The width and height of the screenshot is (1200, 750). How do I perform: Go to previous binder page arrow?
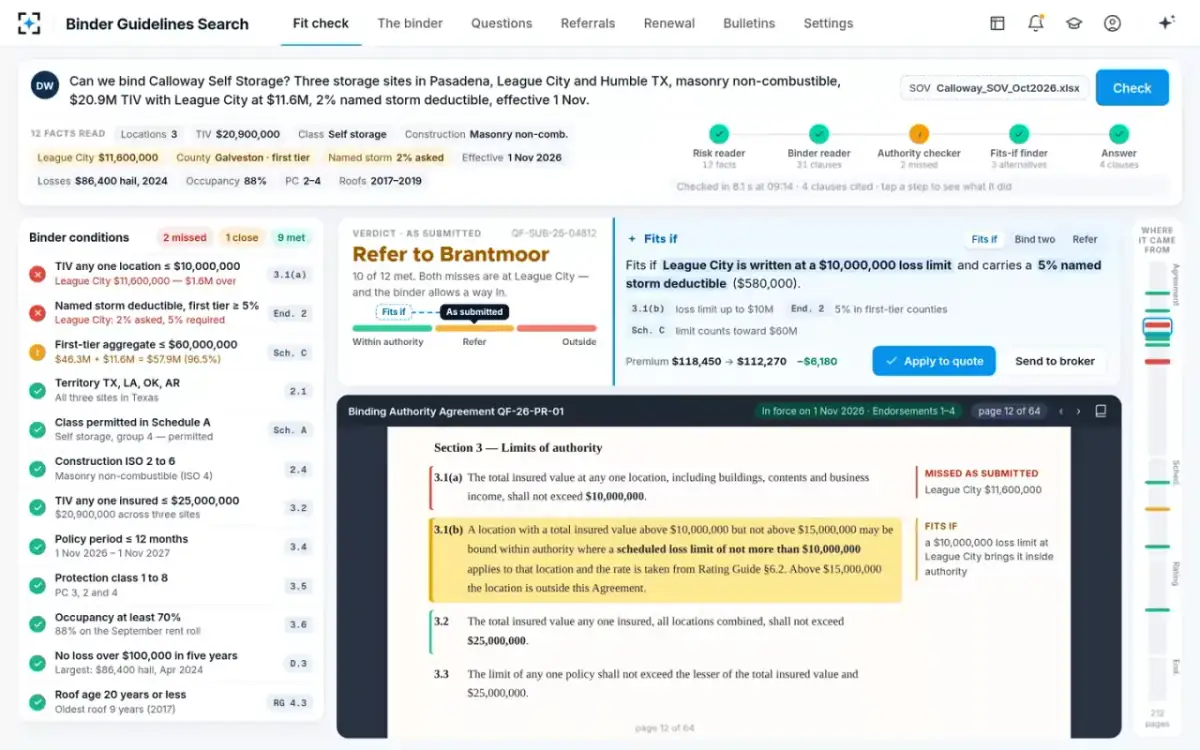(x=1062, y=411)
